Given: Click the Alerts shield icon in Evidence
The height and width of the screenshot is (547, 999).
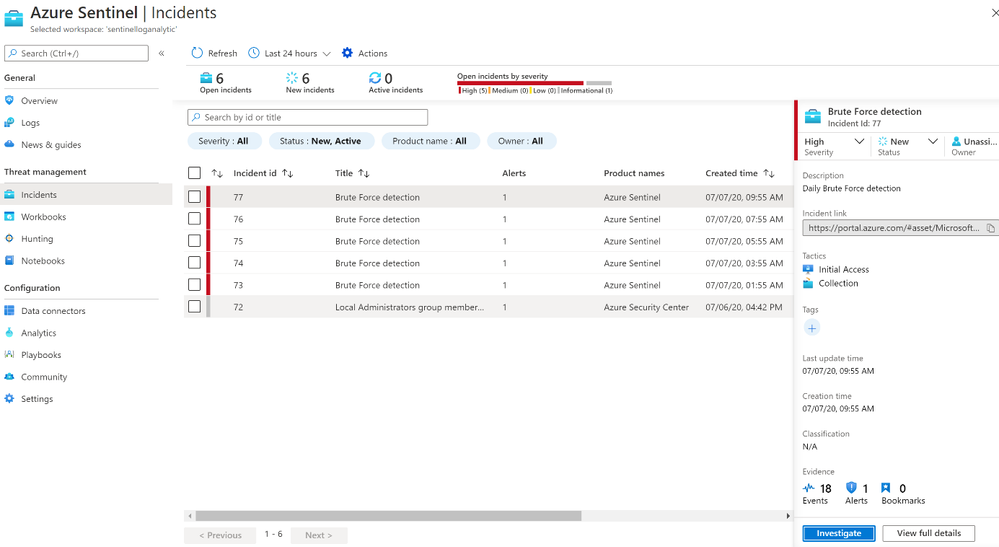Looking at the screenshot, I should coord(851,488).
